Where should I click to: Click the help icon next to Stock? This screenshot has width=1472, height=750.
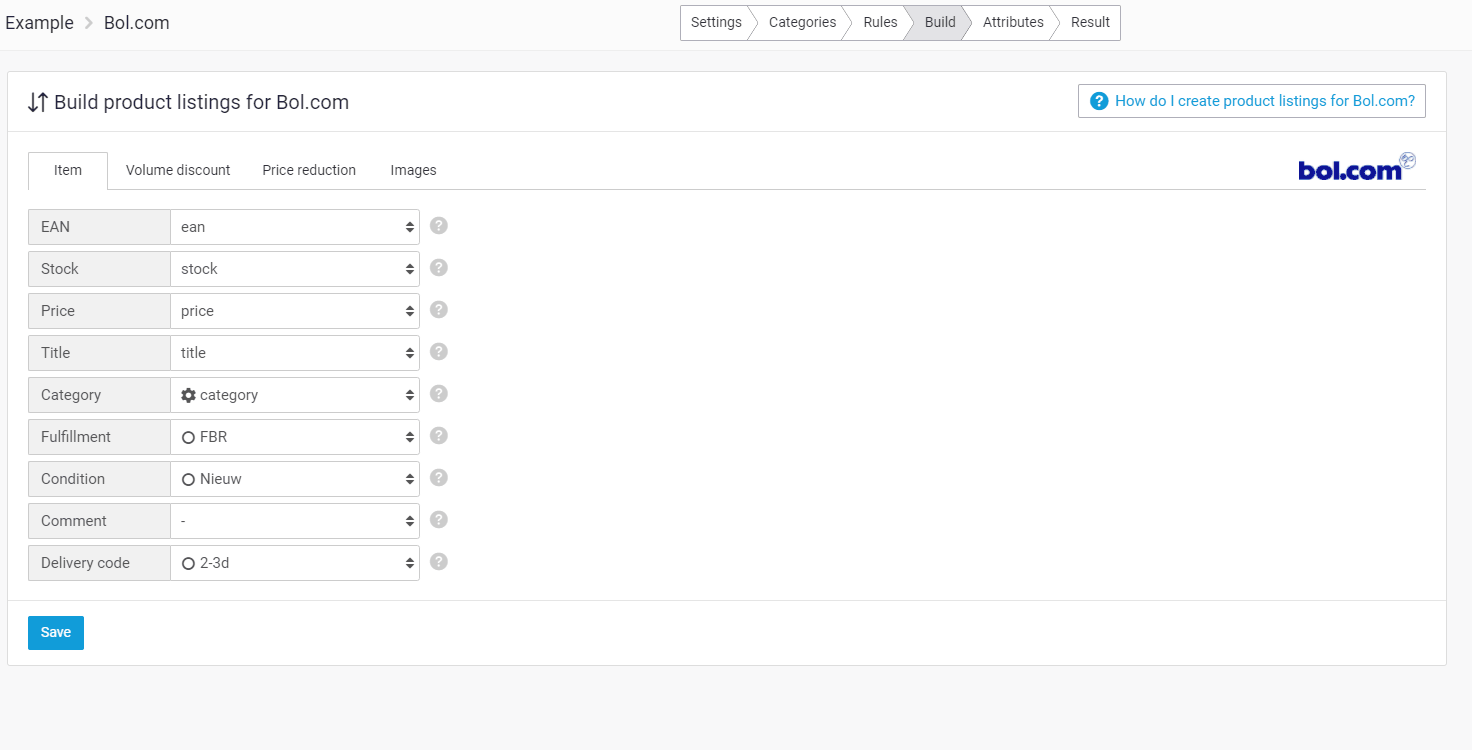[x=439, y=268]
